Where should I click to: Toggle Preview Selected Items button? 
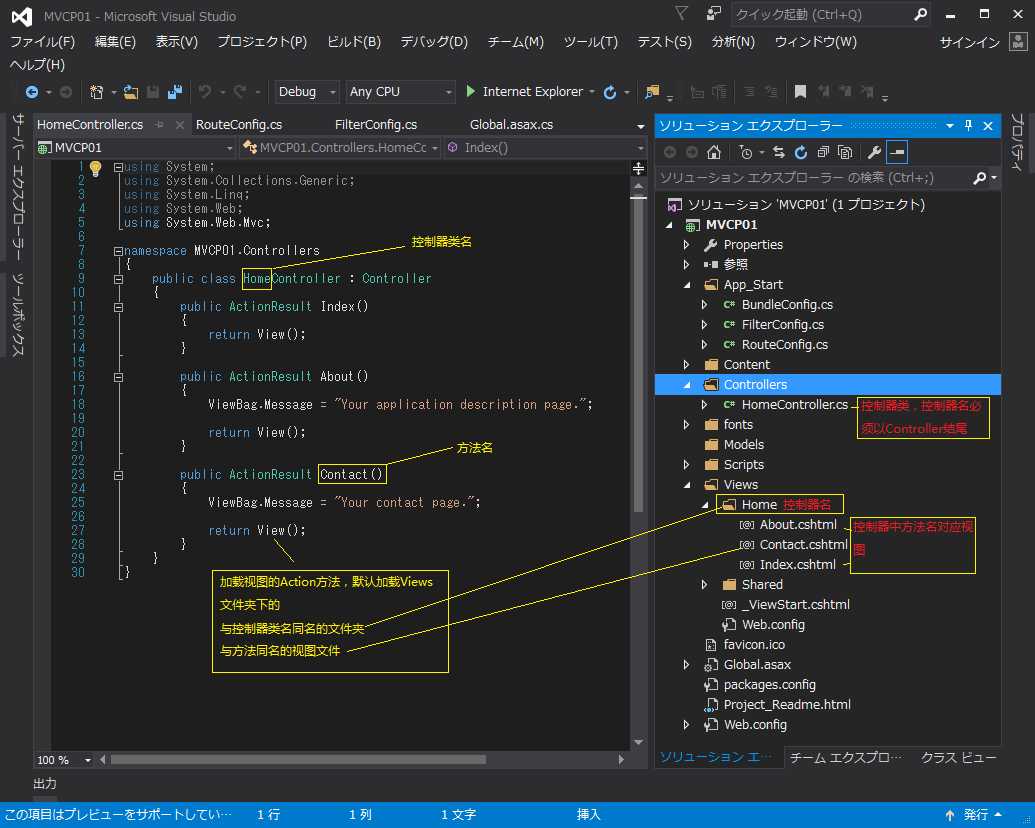pos(897,152)
